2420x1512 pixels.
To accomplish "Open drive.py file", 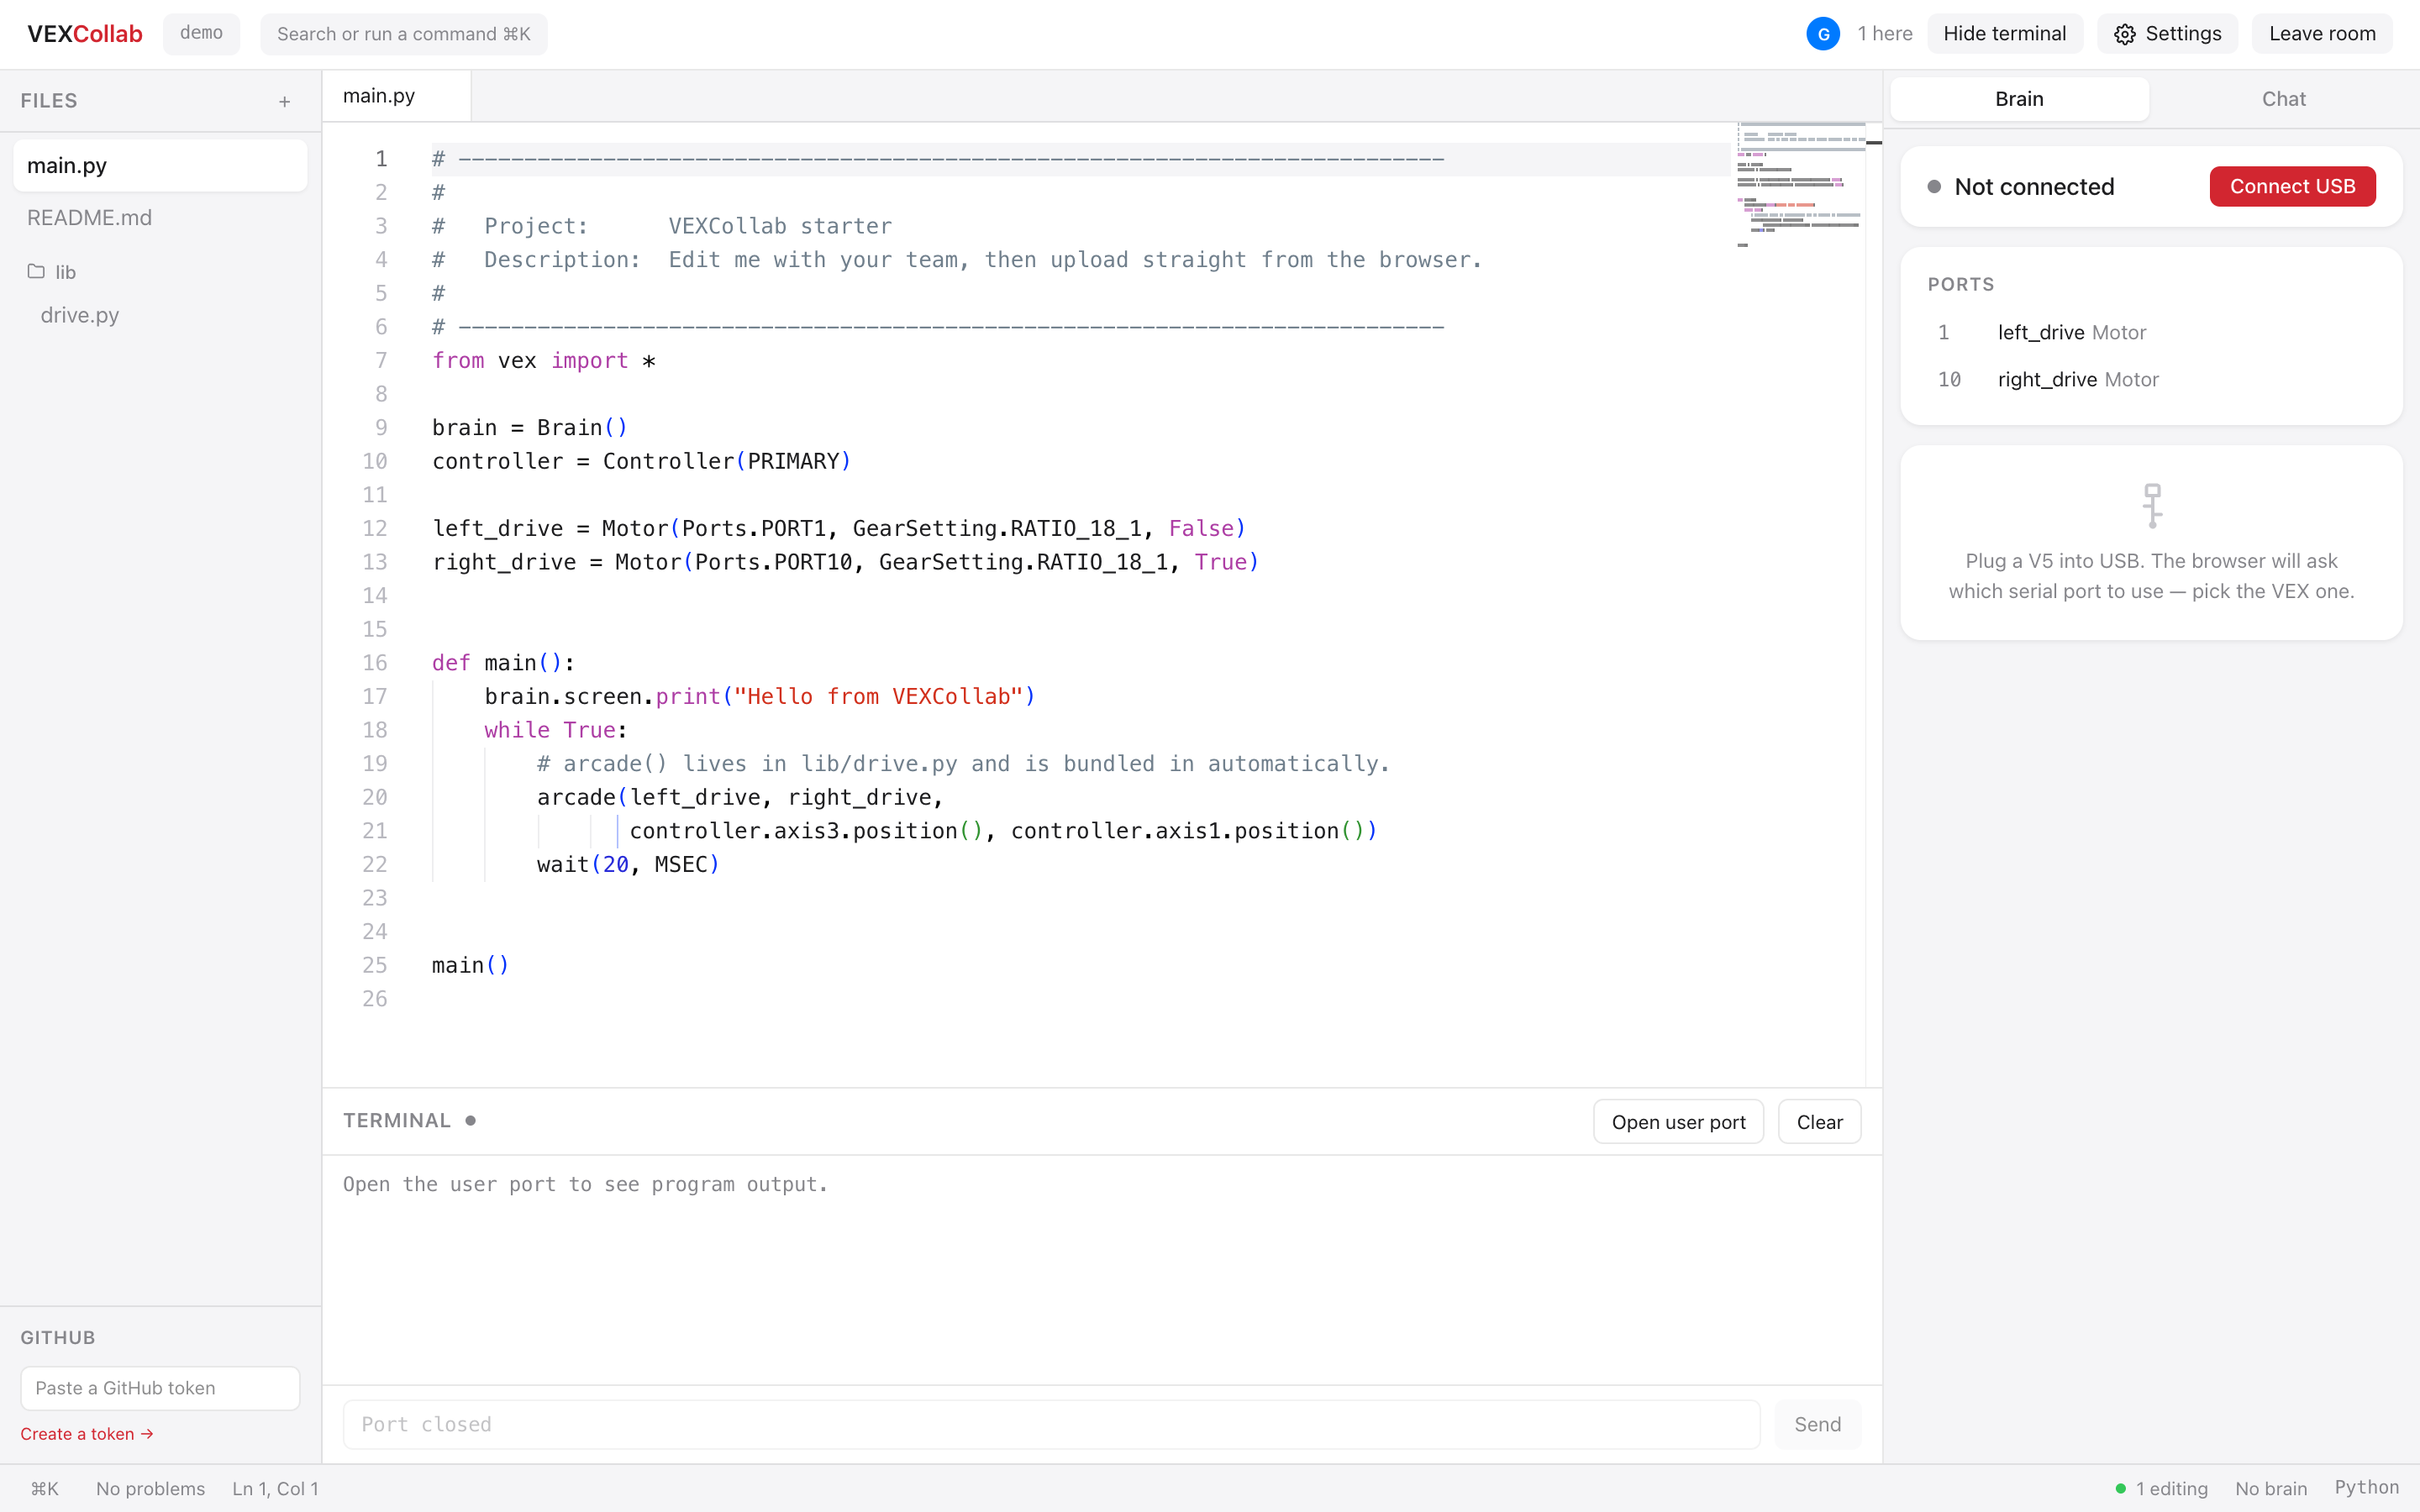I will (160, 315).
